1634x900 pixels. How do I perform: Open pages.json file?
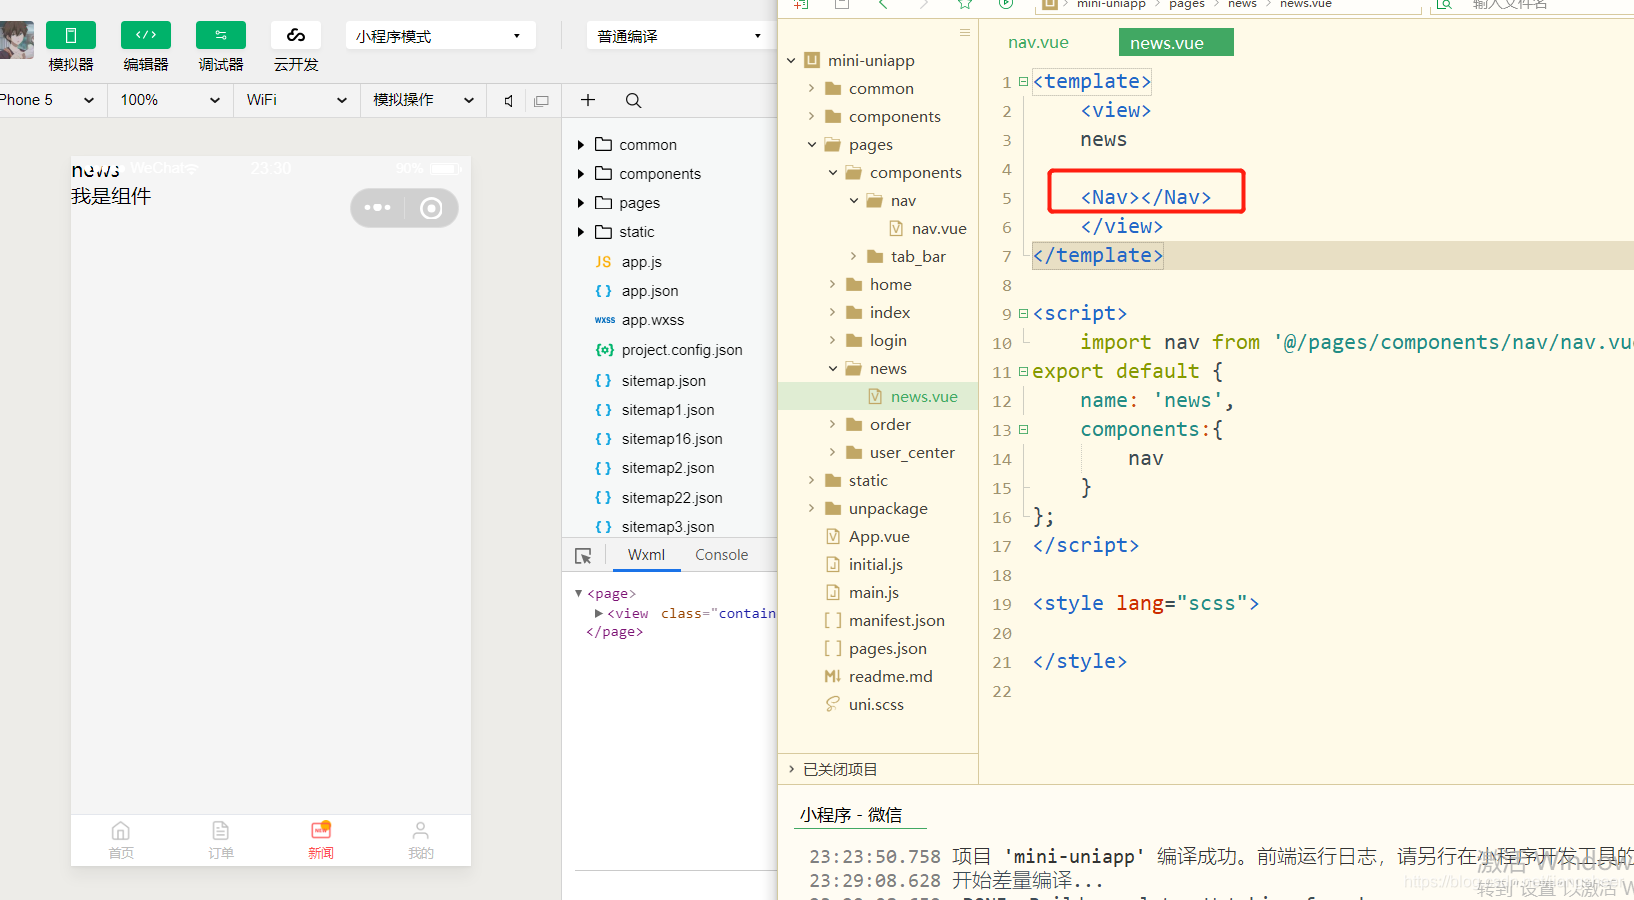click(875, 649)
